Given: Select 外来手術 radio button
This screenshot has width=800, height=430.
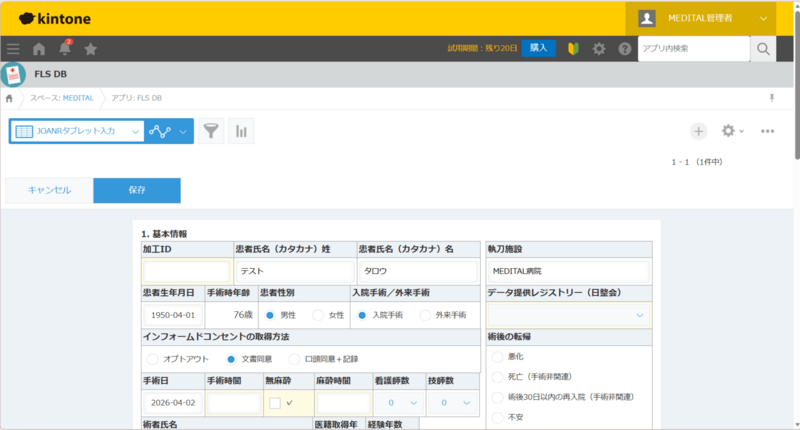Looking at the screenshot, I should [425, 315].
